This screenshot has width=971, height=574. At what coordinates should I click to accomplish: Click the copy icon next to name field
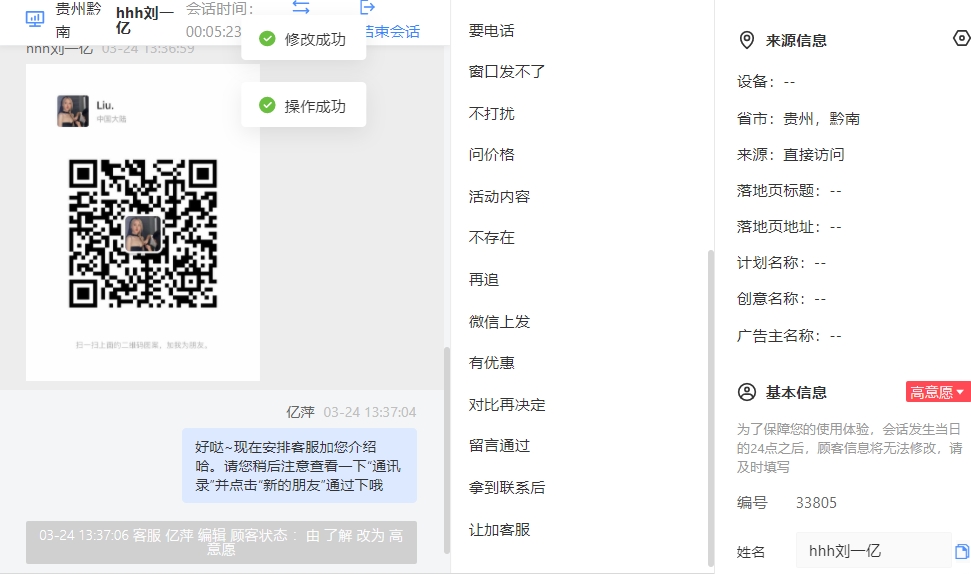(962, 551)
